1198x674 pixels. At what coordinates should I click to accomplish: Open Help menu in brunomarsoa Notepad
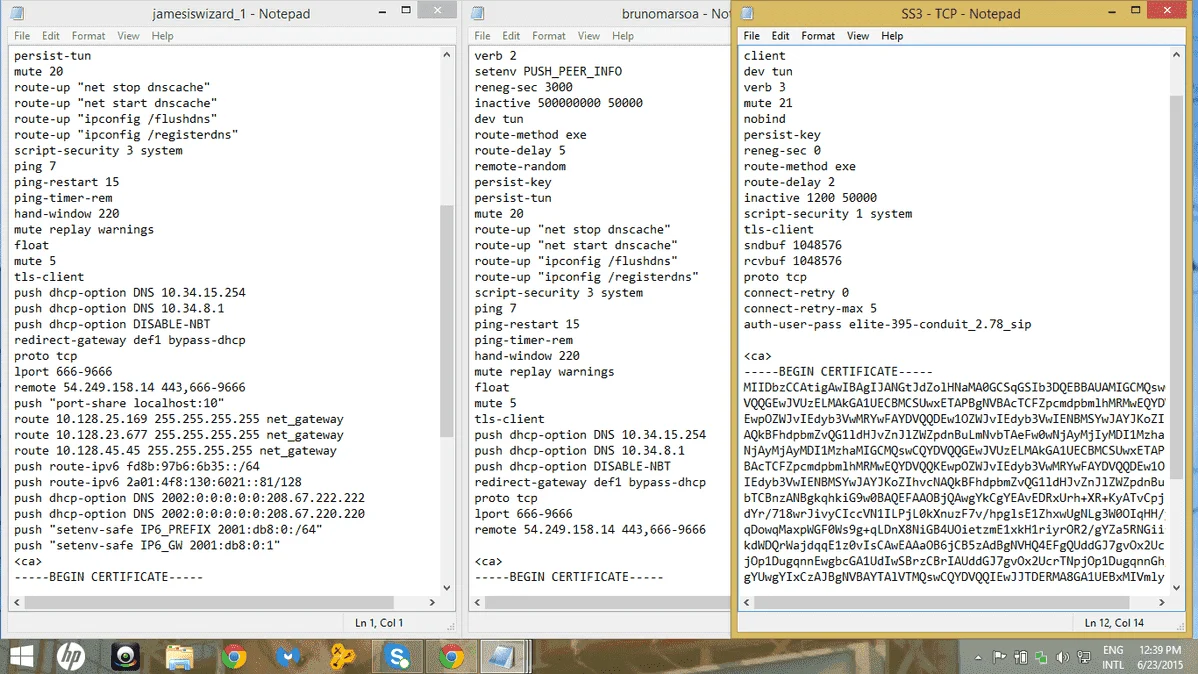click(x=623, y=36)
